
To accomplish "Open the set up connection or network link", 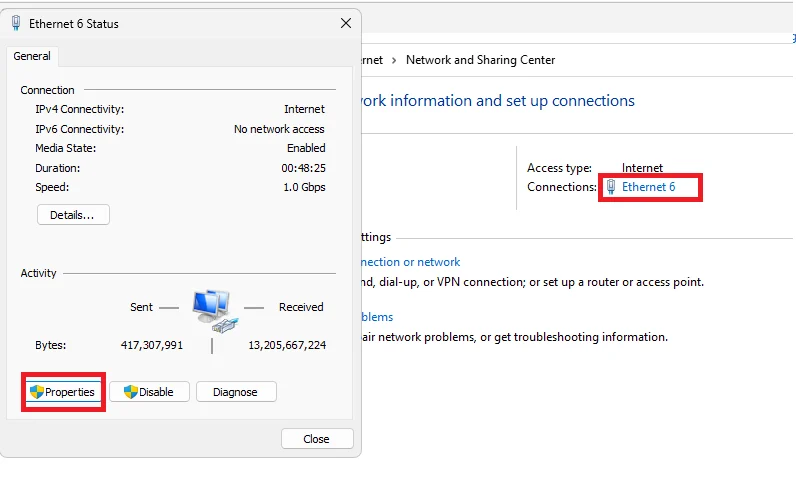I will pos(411,262).
